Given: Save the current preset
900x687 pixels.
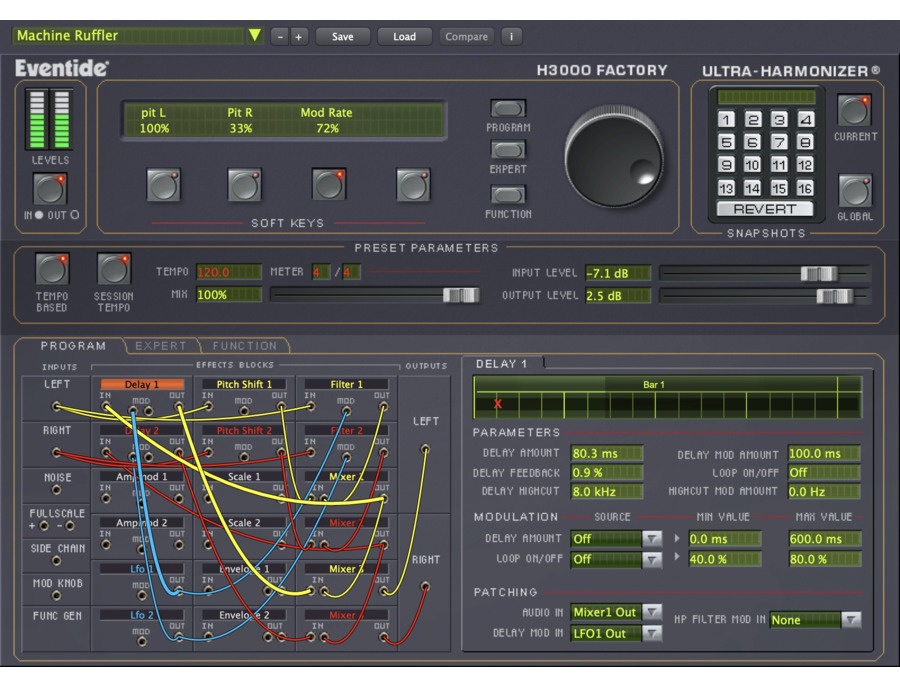Looking at the screenshot, I should (x=343, y=35).
